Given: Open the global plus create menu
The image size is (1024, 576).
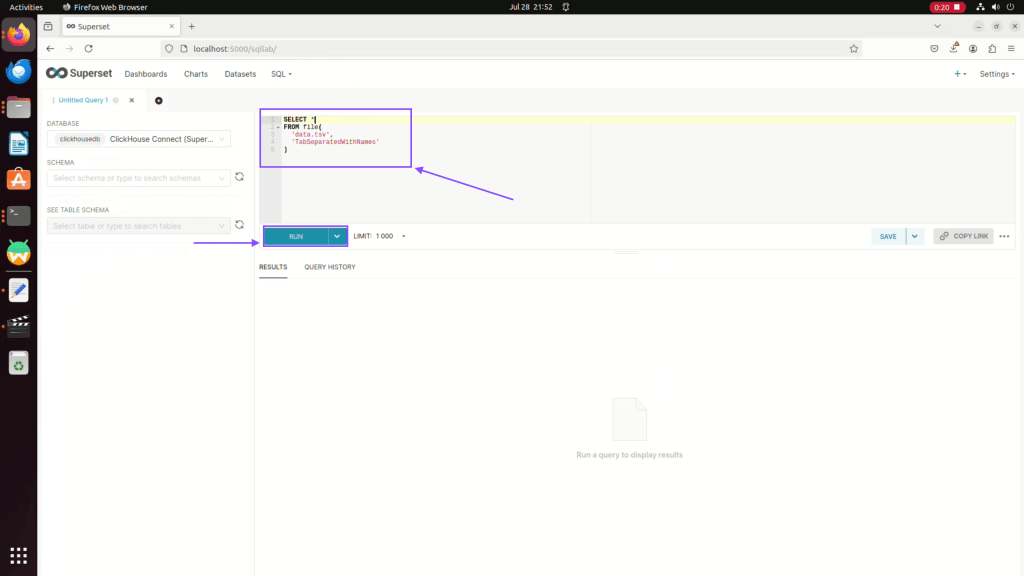Looking at the screenshot, I should point(959,74).
